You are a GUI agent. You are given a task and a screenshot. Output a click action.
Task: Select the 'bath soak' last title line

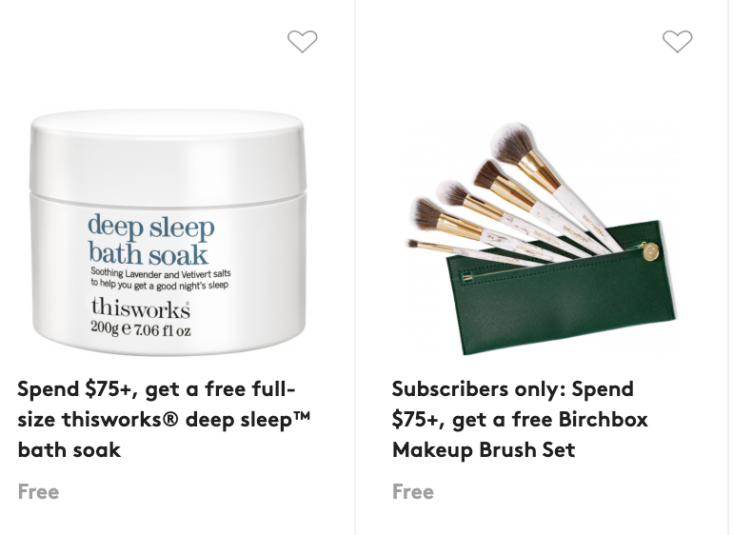(69, 450)
